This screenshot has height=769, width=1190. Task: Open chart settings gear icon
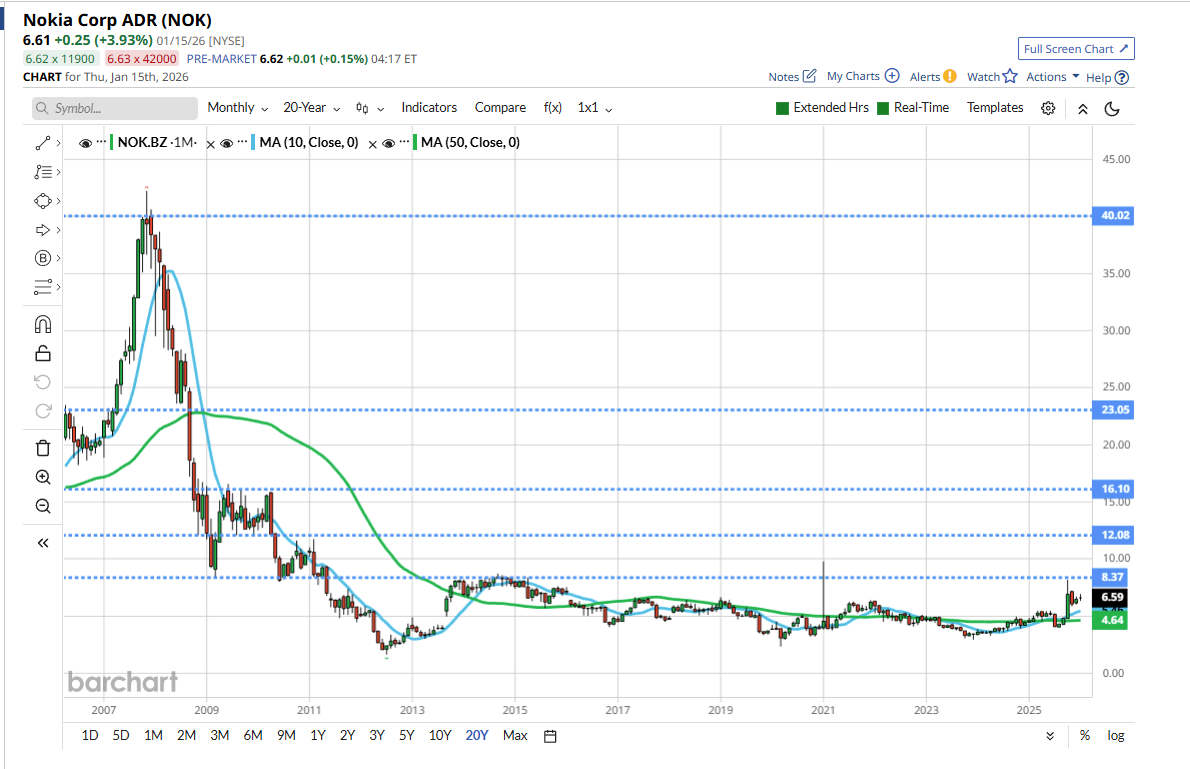[x=1048, y=108]
